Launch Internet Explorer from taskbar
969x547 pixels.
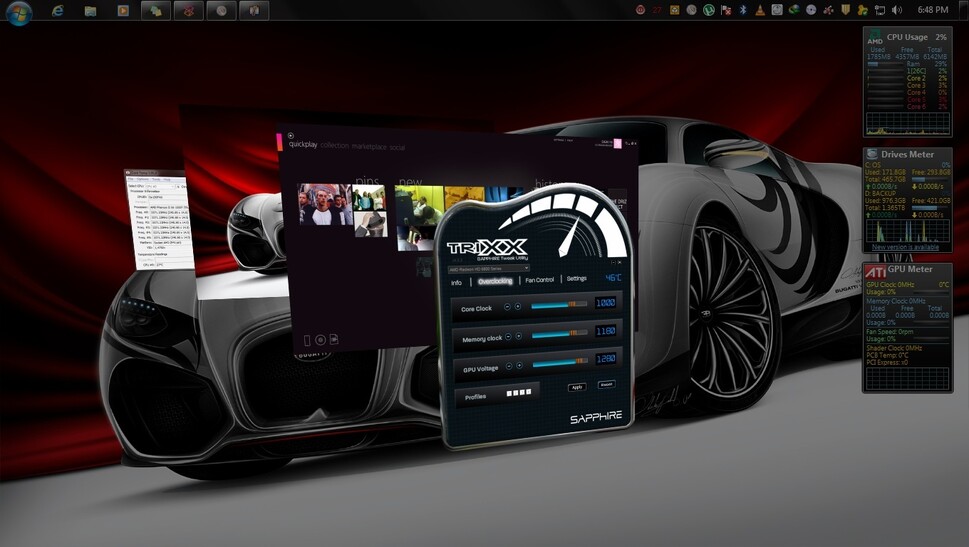tap(57, 11)
